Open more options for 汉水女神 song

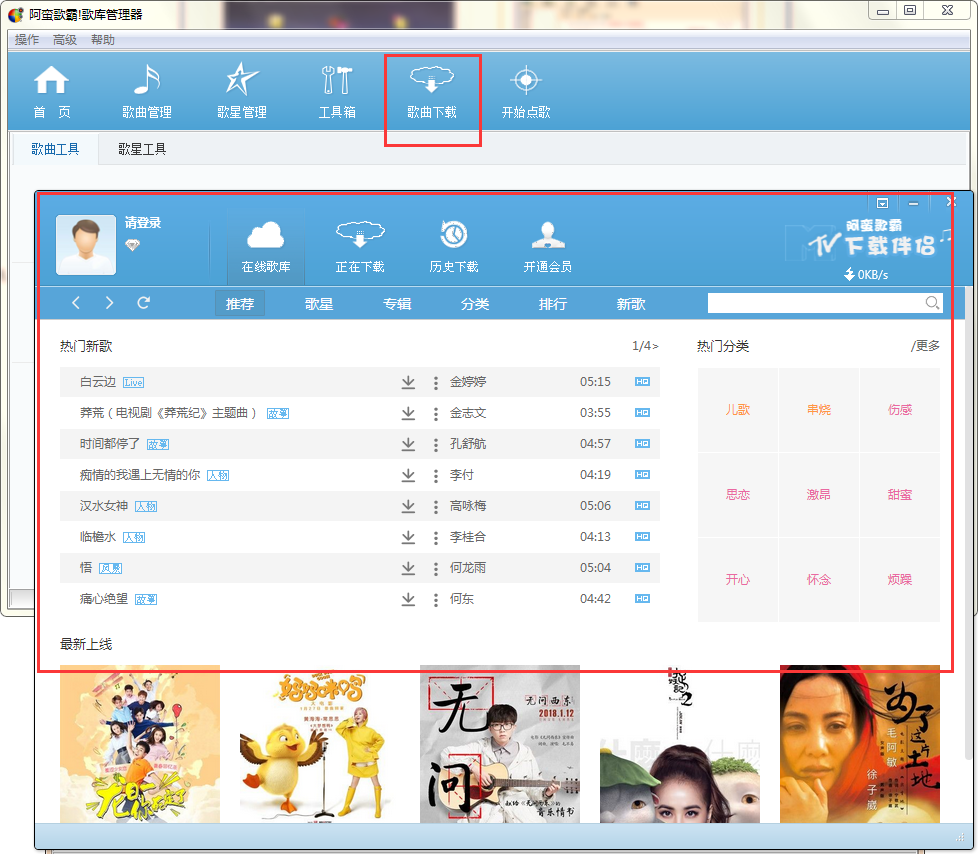436,506
